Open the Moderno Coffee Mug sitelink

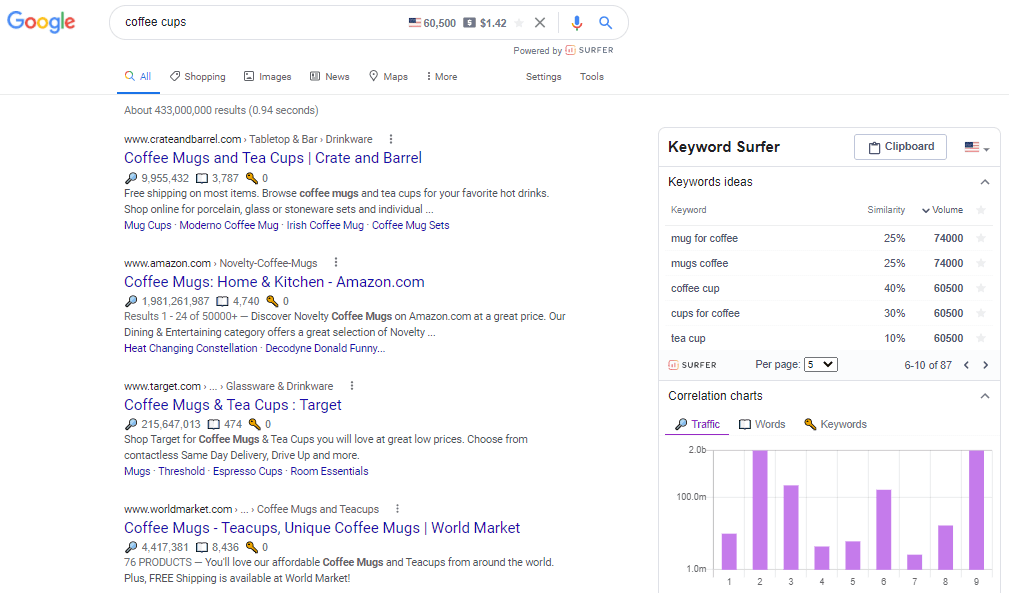229,225
